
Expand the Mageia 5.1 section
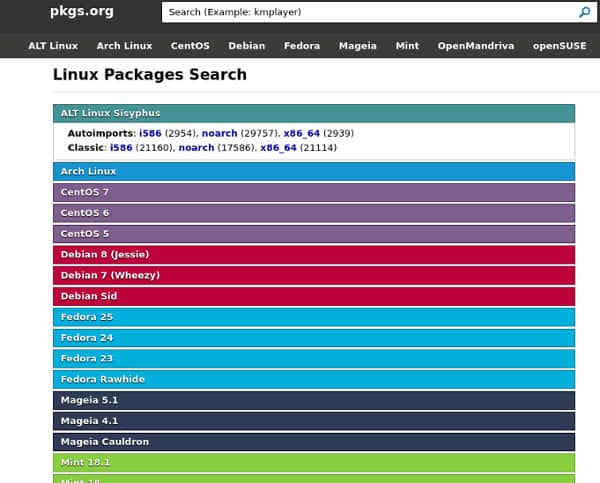click(x=314, y=400)
